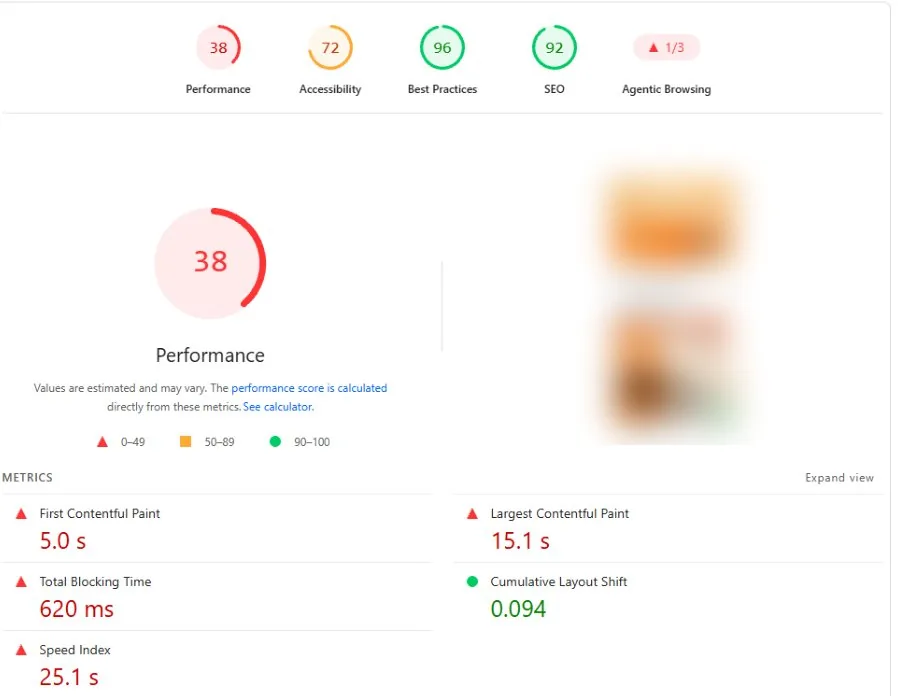
Task: Click the red triangle beside Speed Index
Action: [x=21, y=650]
